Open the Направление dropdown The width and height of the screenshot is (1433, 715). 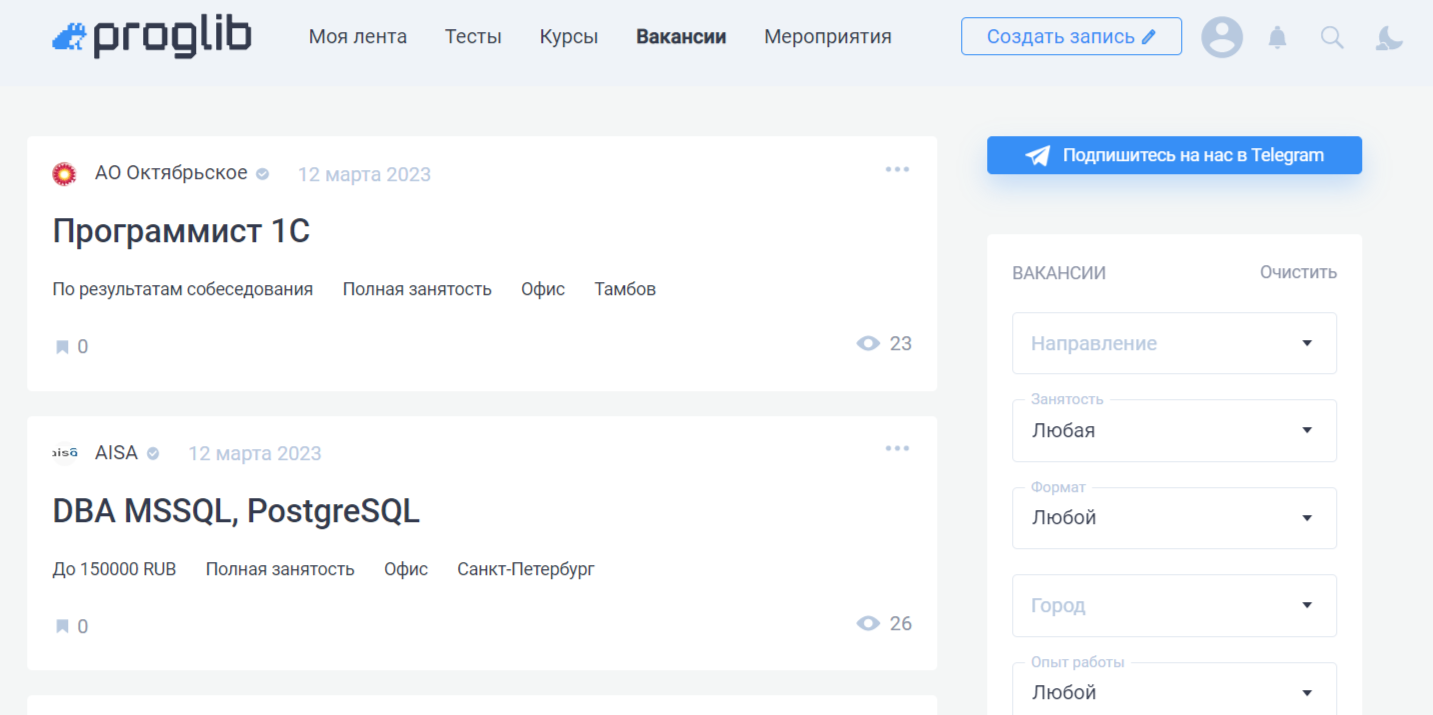pos(1173,343)
